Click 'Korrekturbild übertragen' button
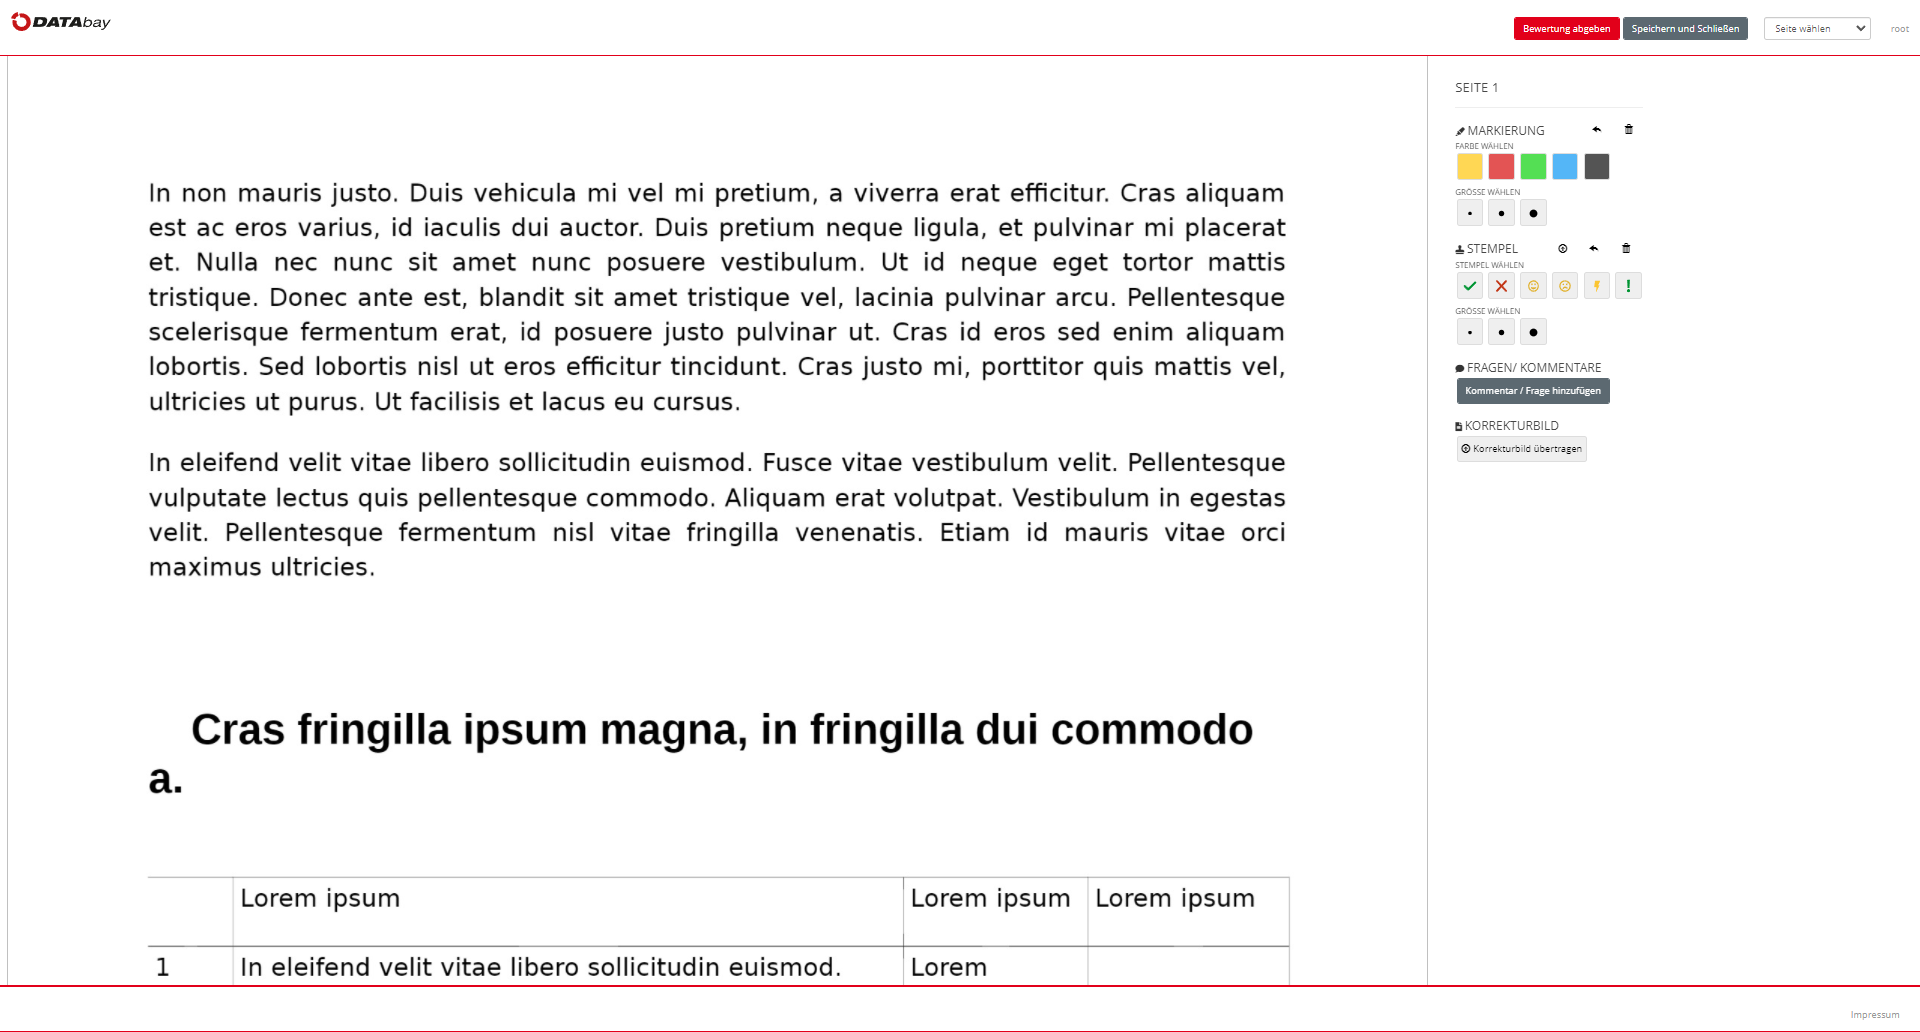This screenshot has height=1032, width=1920. [1522, 449]
